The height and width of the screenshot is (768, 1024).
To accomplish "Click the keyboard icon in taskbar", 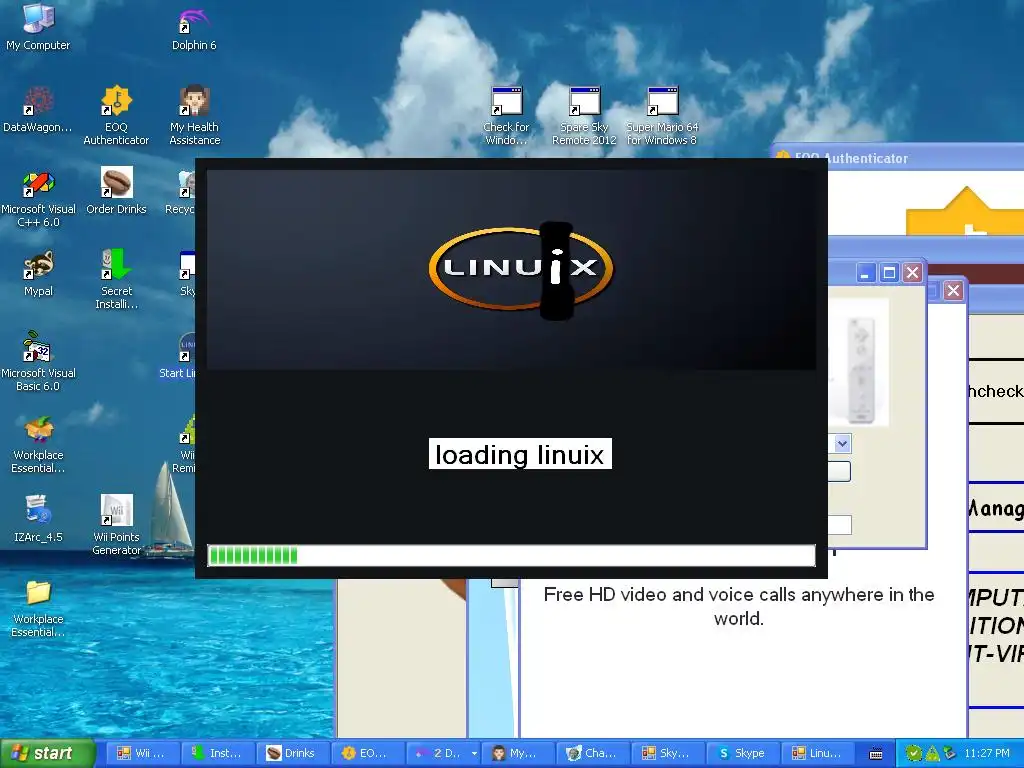I will tap(876, 754).
